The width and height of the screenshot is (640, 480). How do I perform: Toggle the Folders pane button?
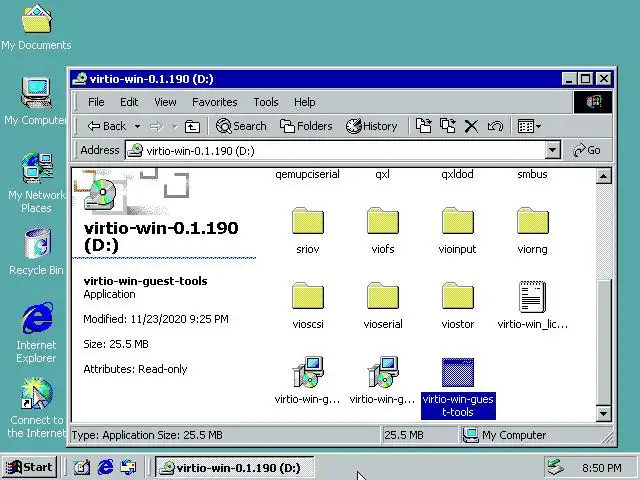(306, 126)
